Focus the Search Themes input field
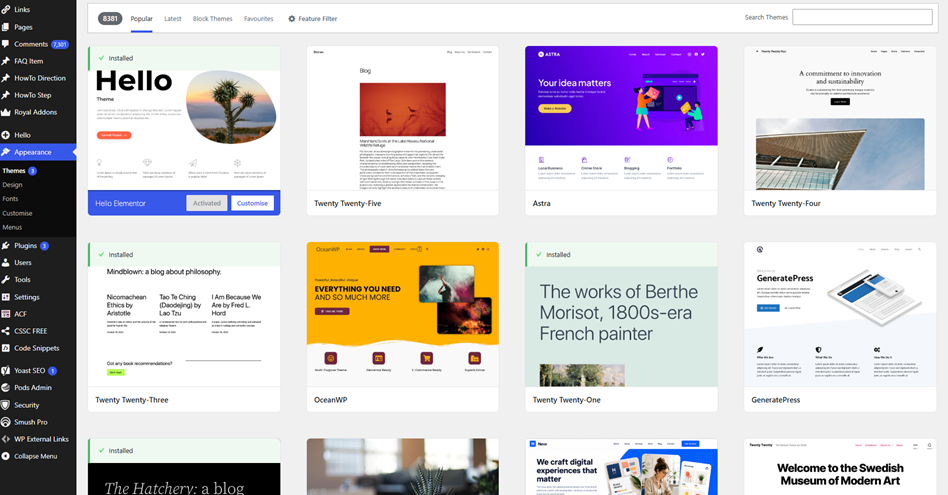This screenshot has height=495, width=948. [x=862, y=17]
